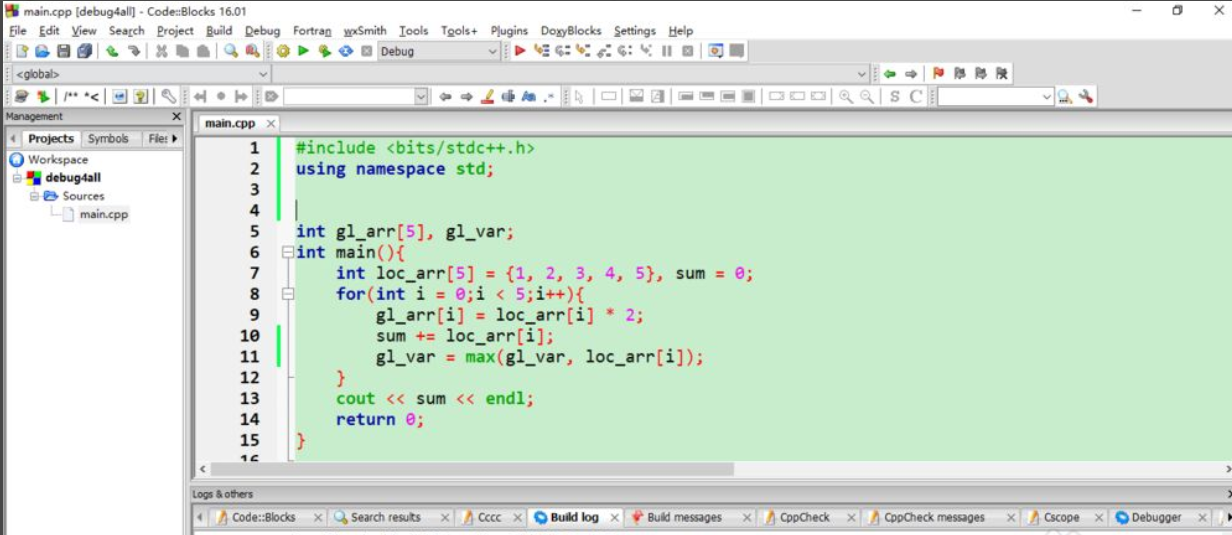Open the DoxyBlocks menu
The image size is (1232, 535).
pos(571,31)
